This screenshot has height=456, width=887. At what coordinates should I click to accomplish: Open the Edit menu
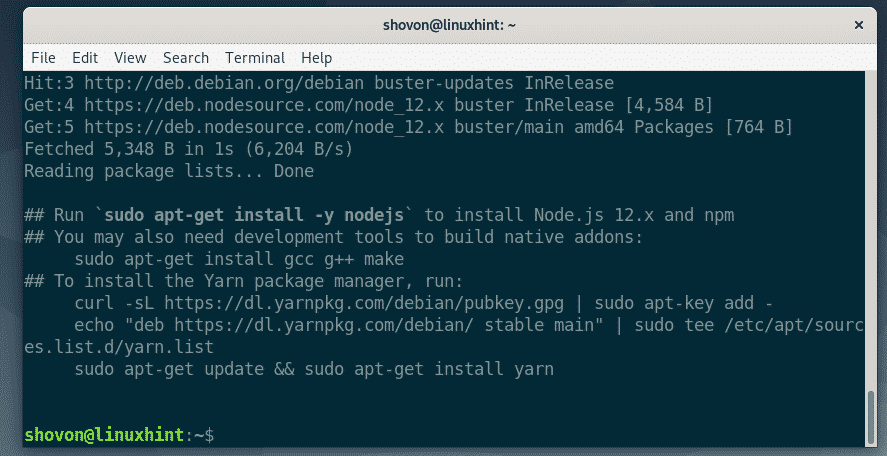point(84,58)
